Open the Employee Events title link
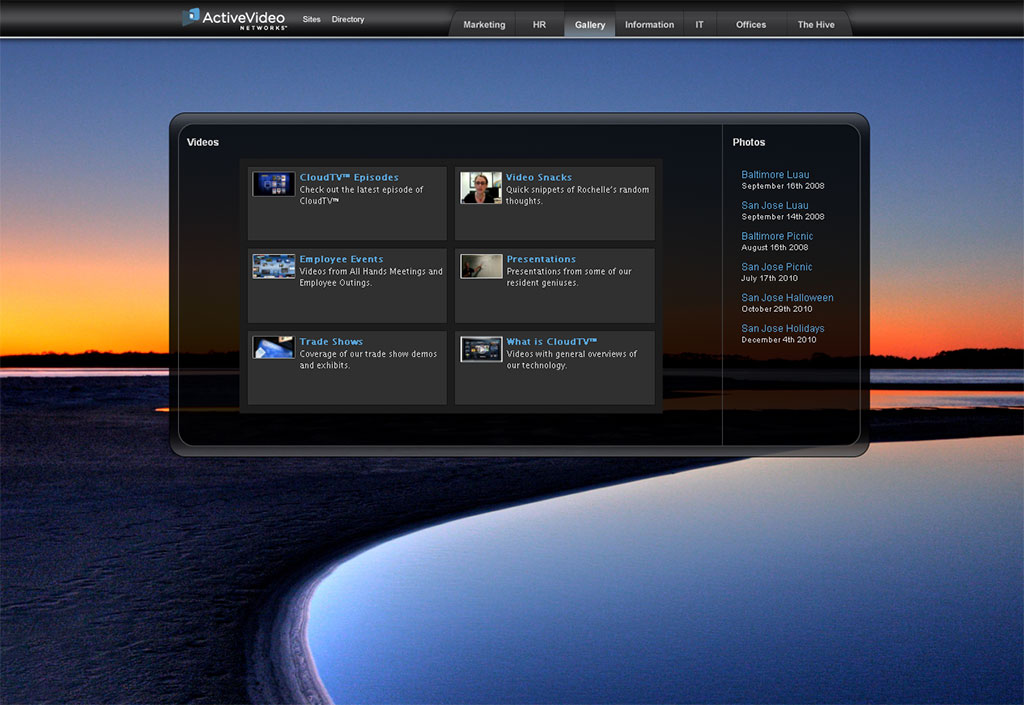Viewport: 1024px width, 705px height. tap(341, 259)
